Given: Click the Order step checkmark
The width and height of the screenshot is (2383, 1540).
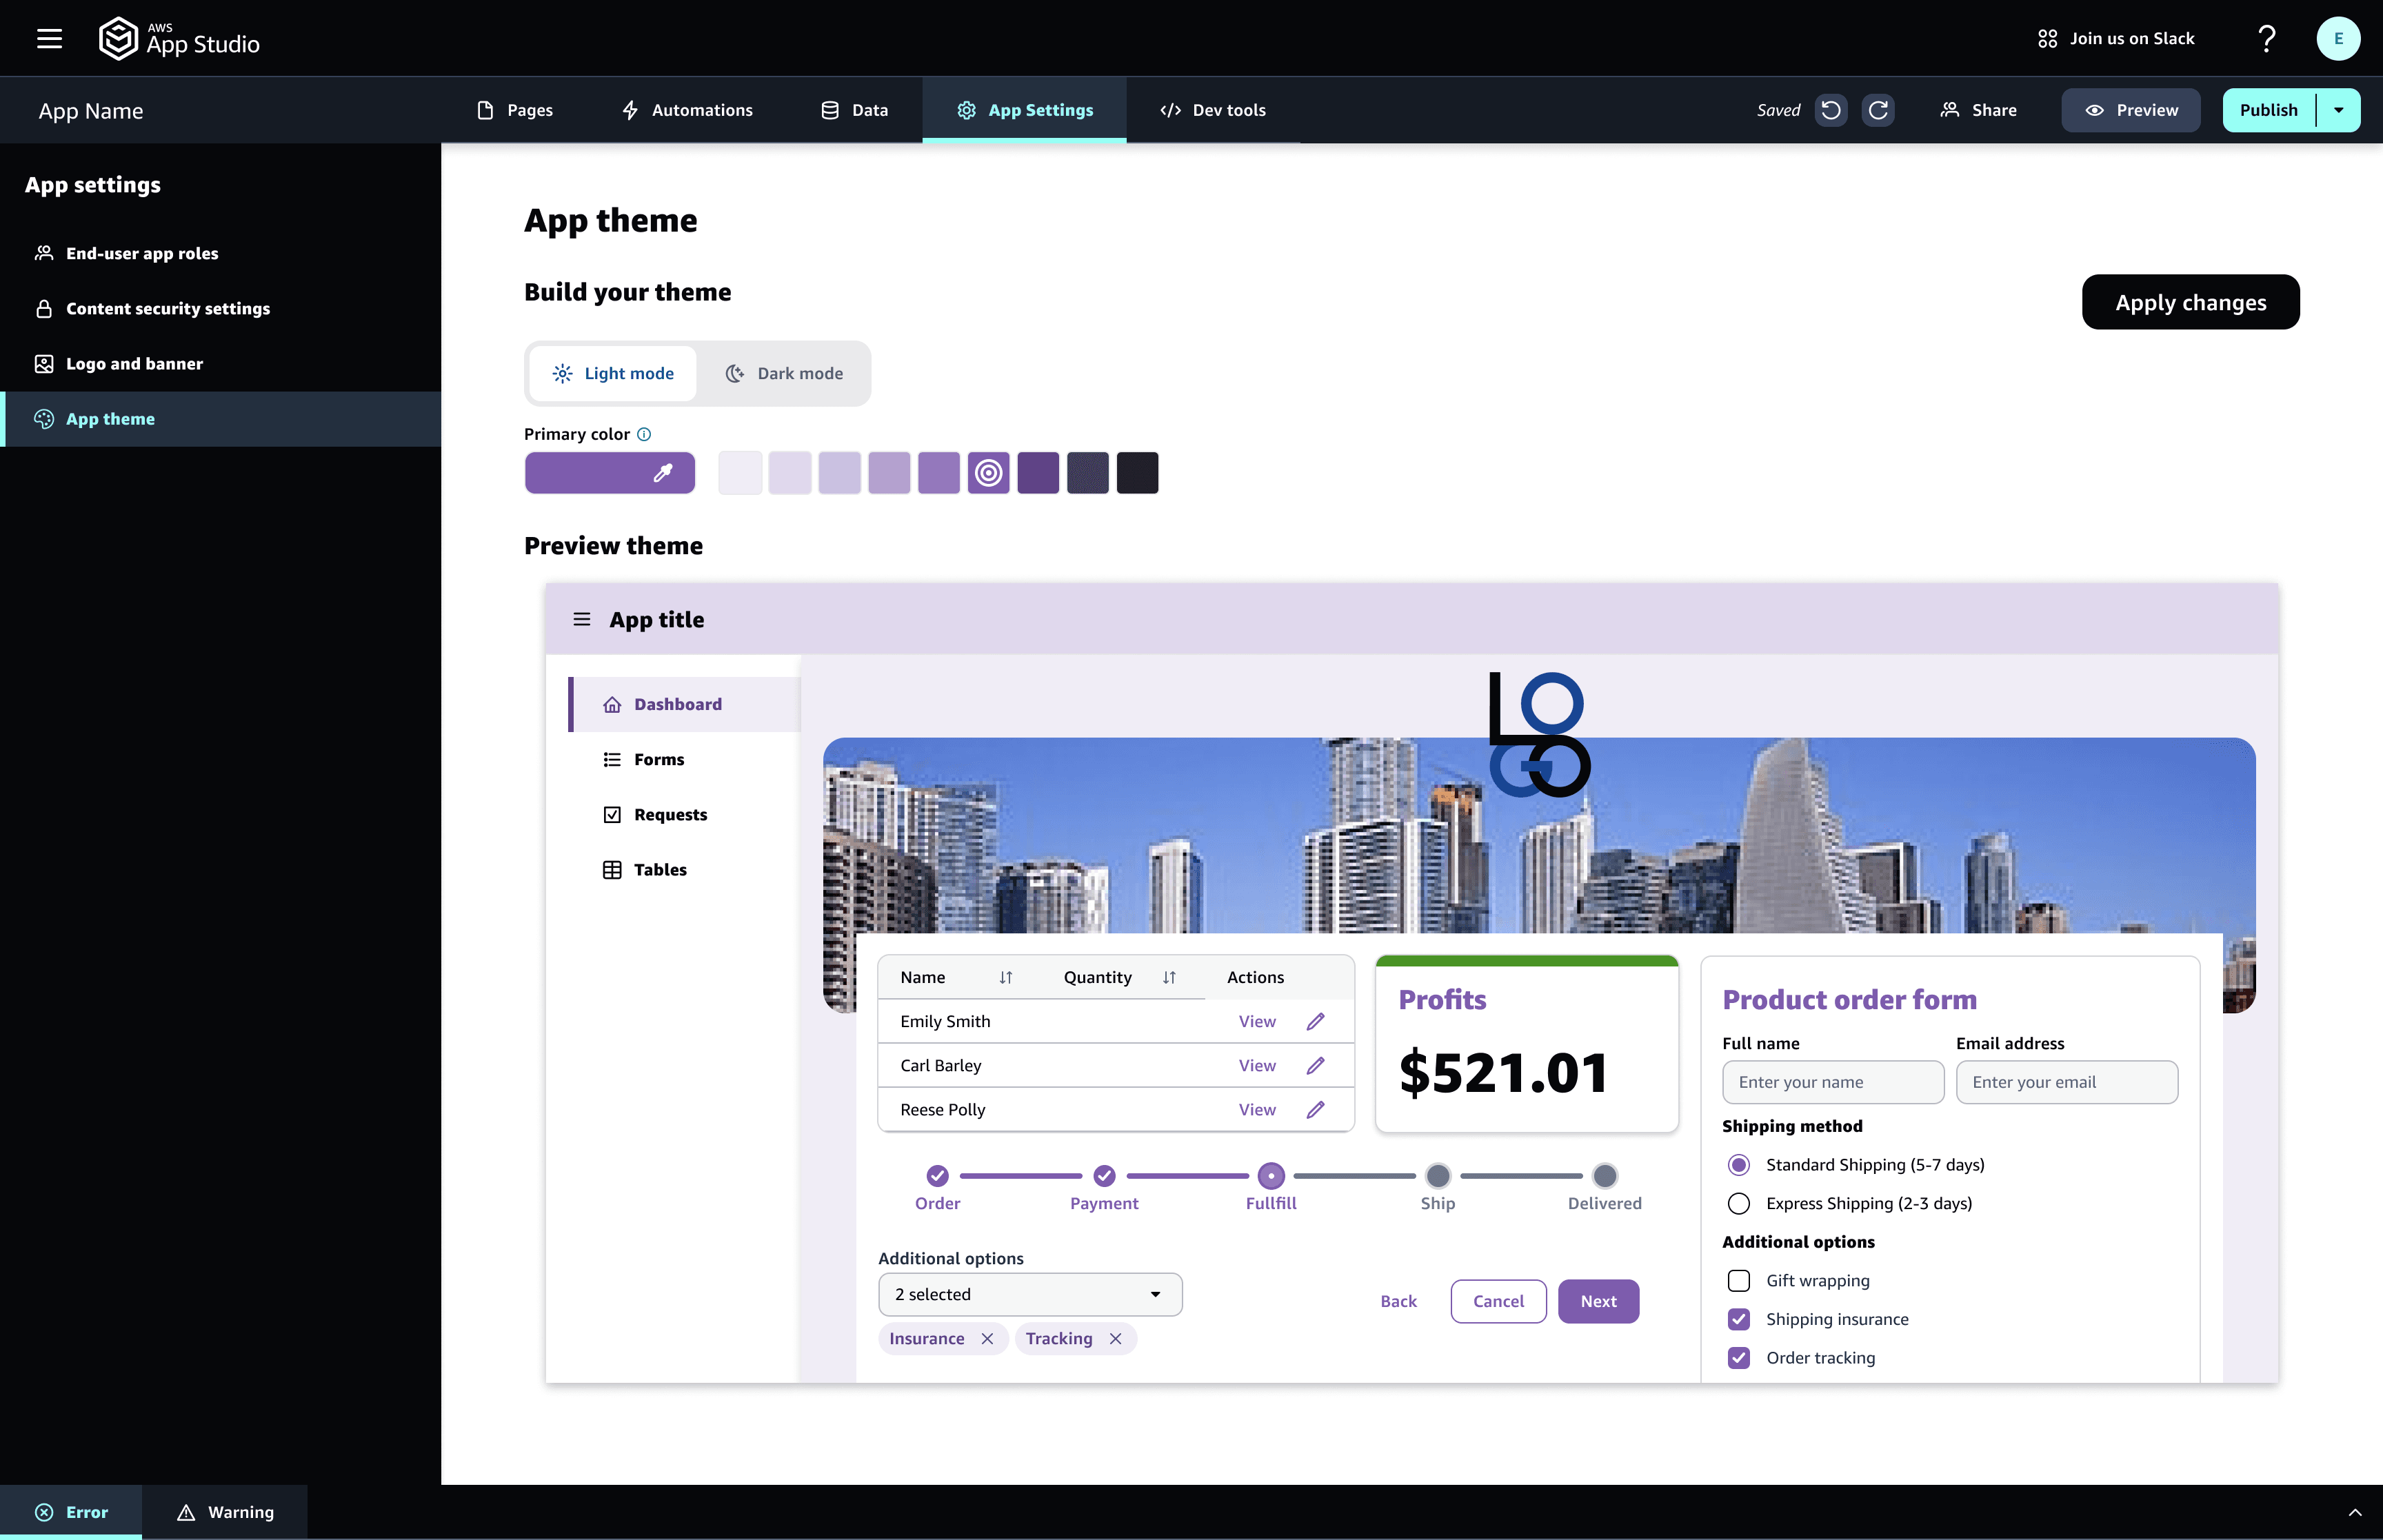Looking at the screenshot, I should pyautogui.click(x=937, y=1175).
